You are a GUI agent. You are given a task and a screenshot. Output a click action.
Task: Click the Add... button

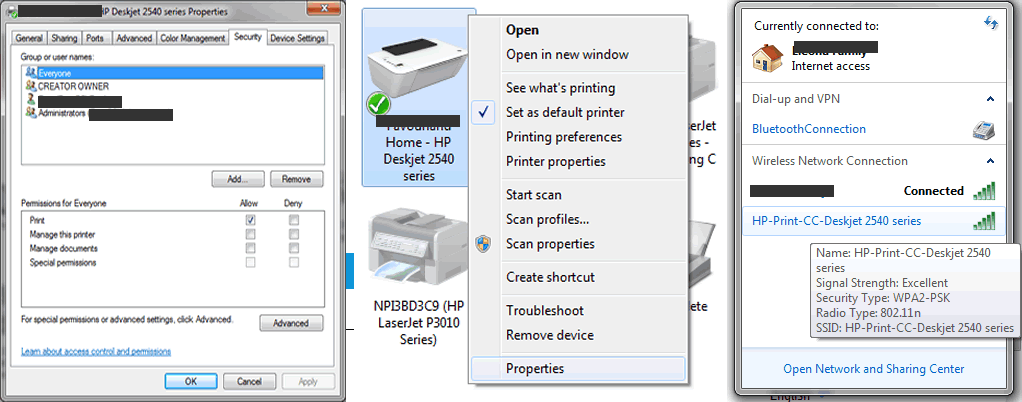(x=238, y=179)
